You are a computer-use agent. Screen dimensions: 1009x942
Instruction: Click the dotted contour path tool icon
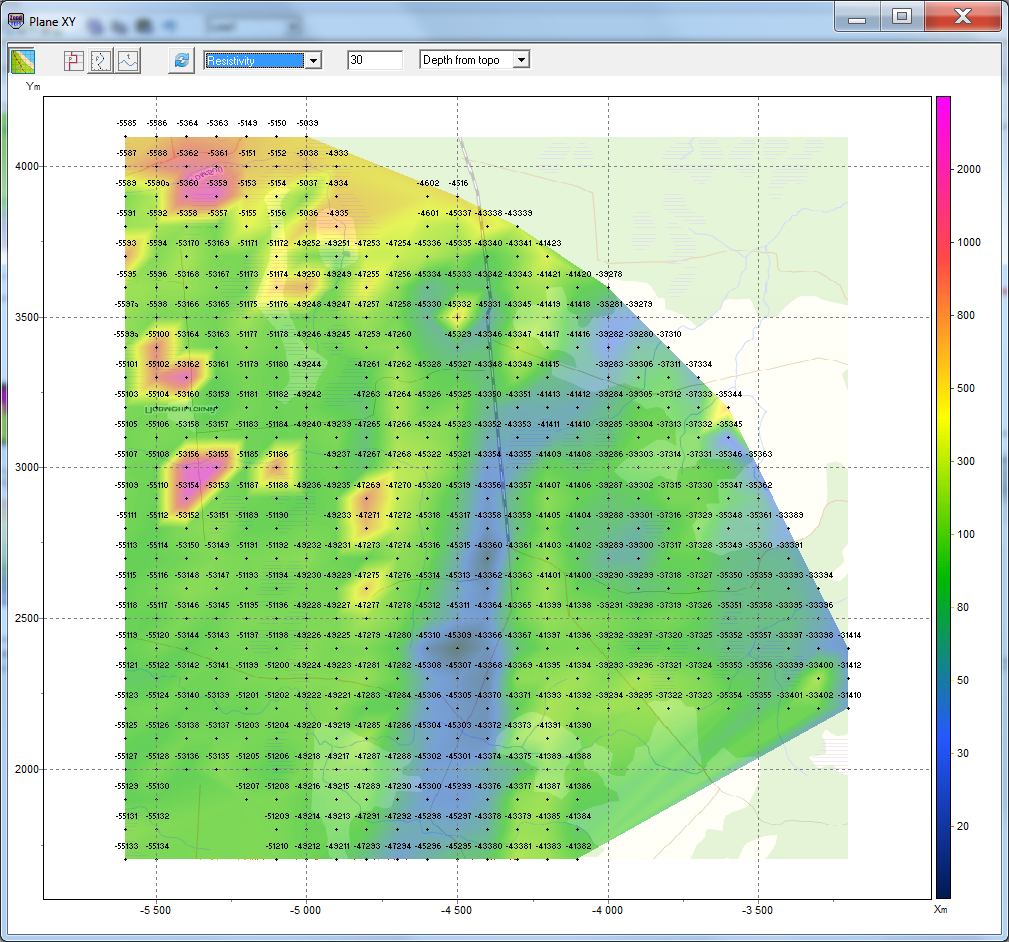pyautogui.click(x=101, y=61)
